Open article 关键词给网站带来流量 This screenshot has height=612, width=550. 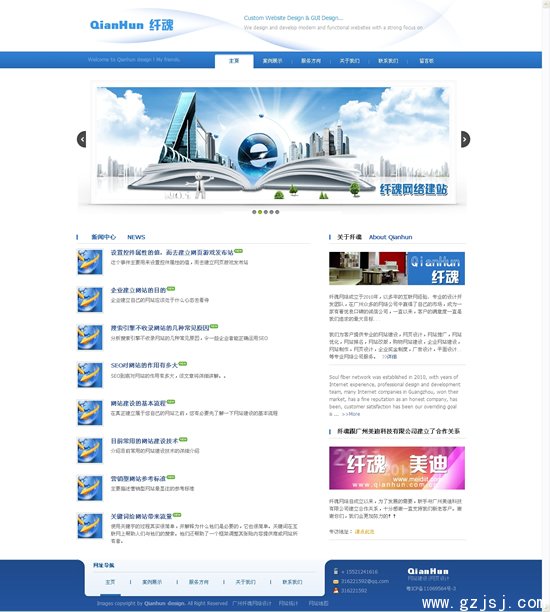click(x=141, y=516)
